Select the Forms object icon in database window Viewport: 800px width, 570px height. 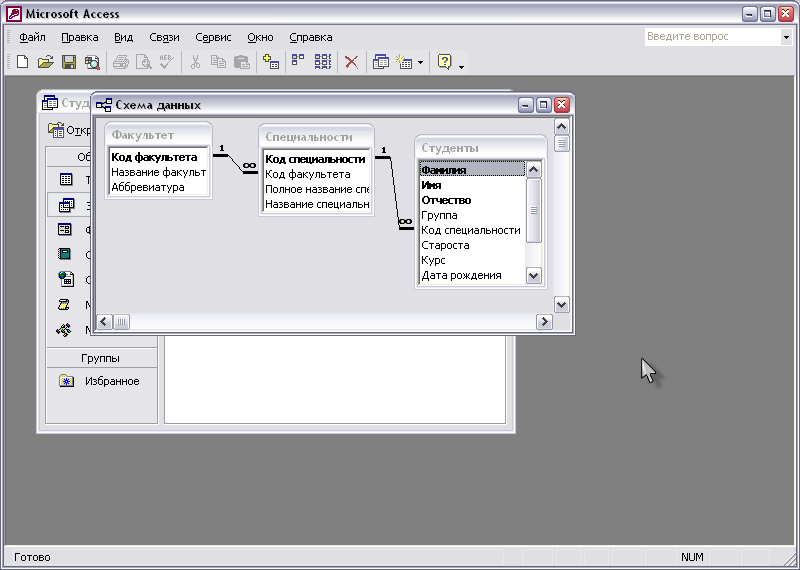tap(65, 230)
